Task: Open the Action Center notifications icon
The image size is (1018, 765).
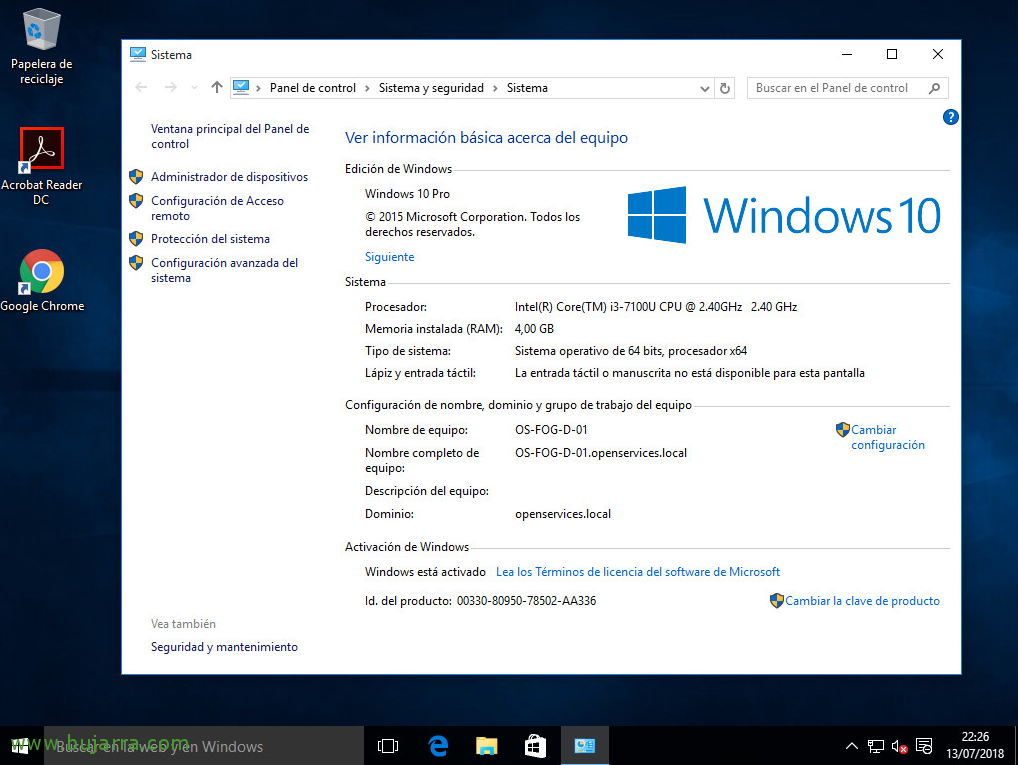Action: [924, 746]
